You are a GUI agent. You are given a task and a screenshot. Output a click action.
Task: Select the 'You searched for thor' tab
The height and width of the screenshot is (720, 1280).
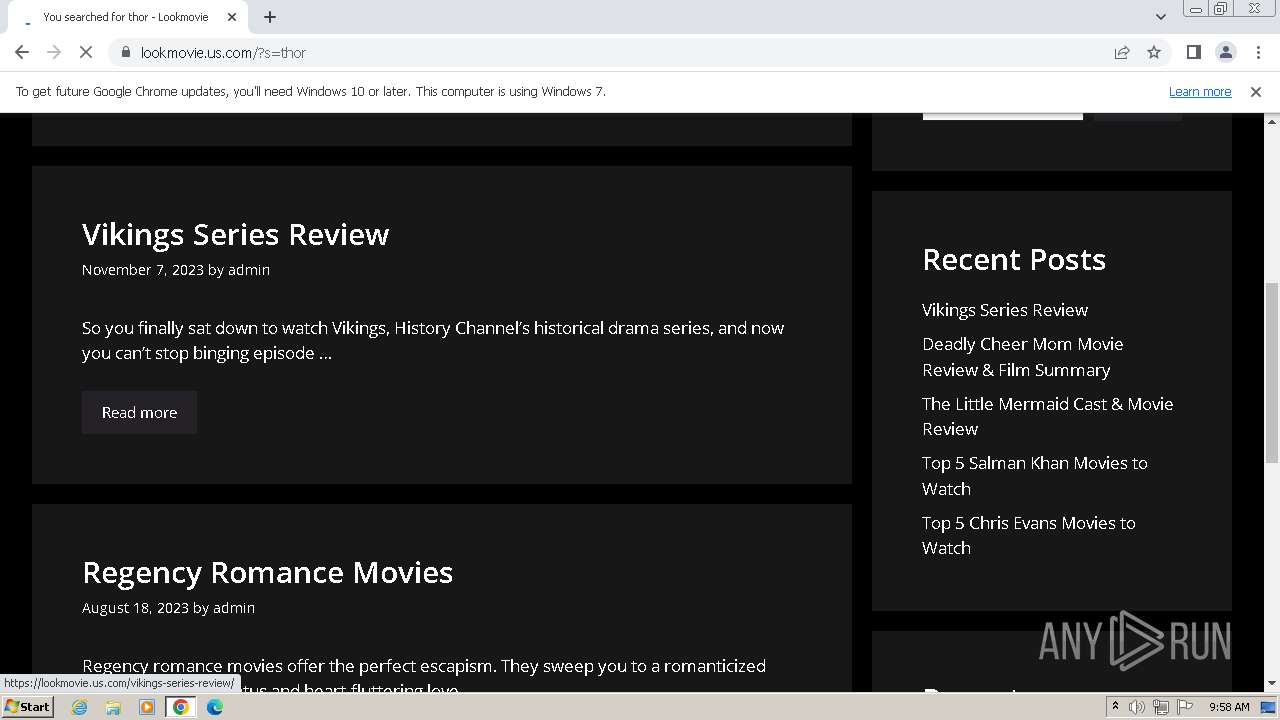pos(125,17)
